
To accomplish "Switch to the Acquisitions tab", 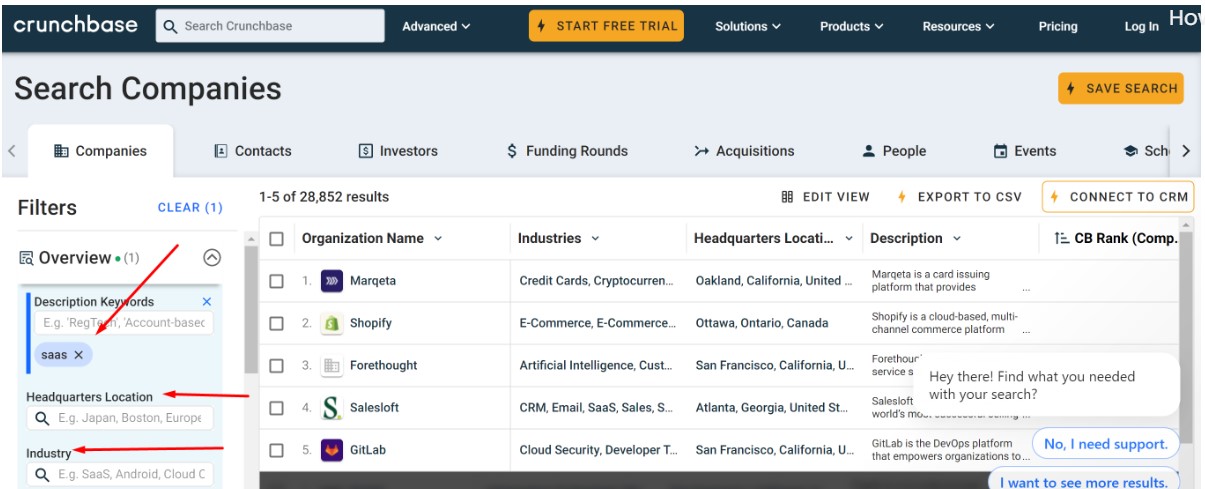I will click(744, 151).
